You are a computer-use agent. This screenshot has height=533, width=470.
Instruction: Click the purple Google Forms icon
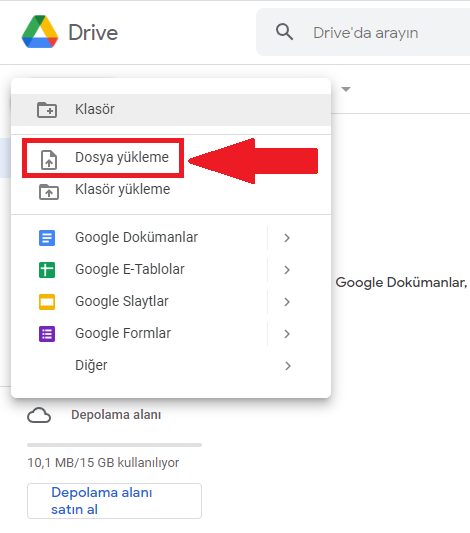tap(47, 334)
